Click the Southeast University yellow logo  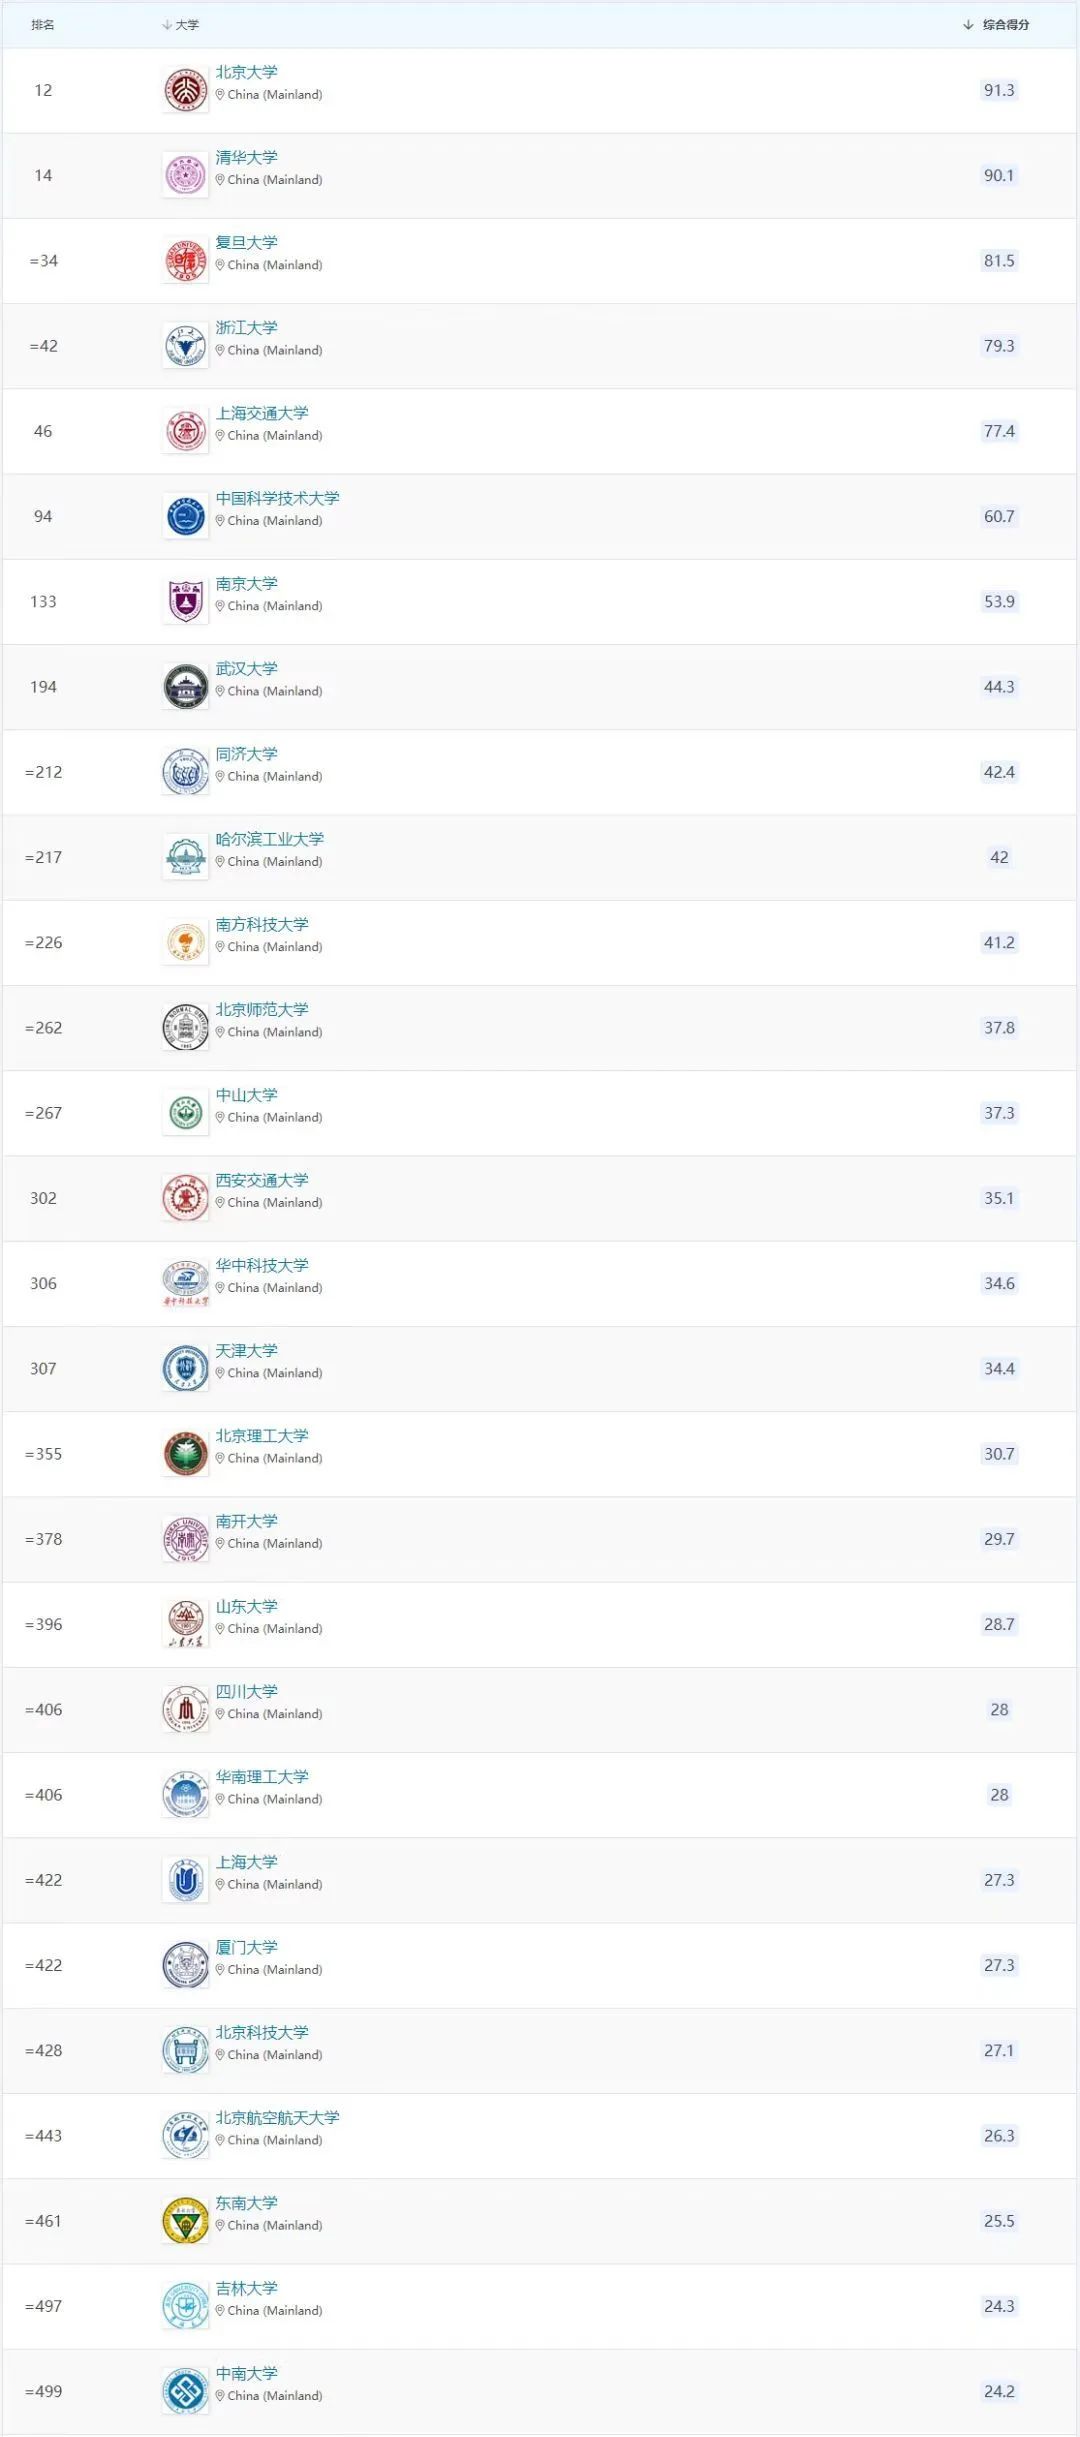[x=185, y=2221]
